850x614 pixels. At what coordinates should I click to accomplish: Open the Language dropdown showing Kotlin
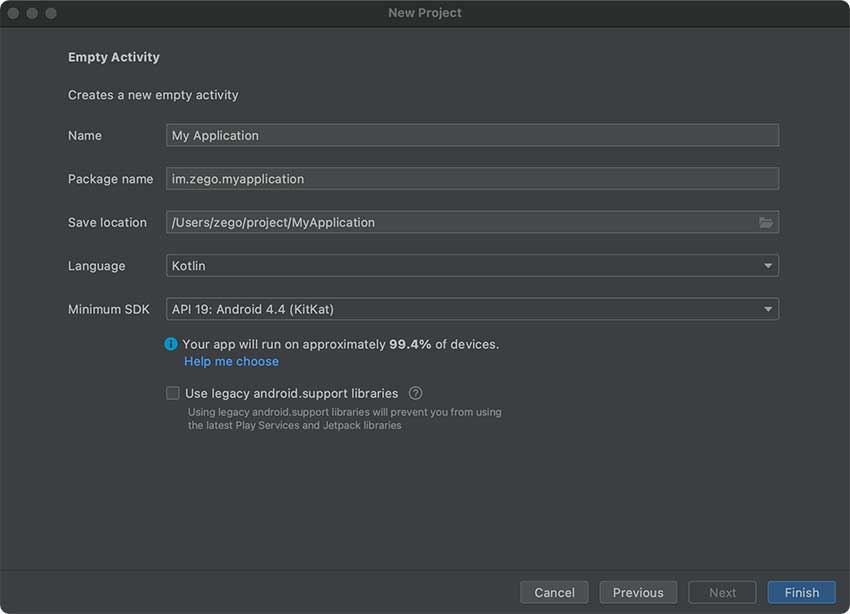[460, 266]
